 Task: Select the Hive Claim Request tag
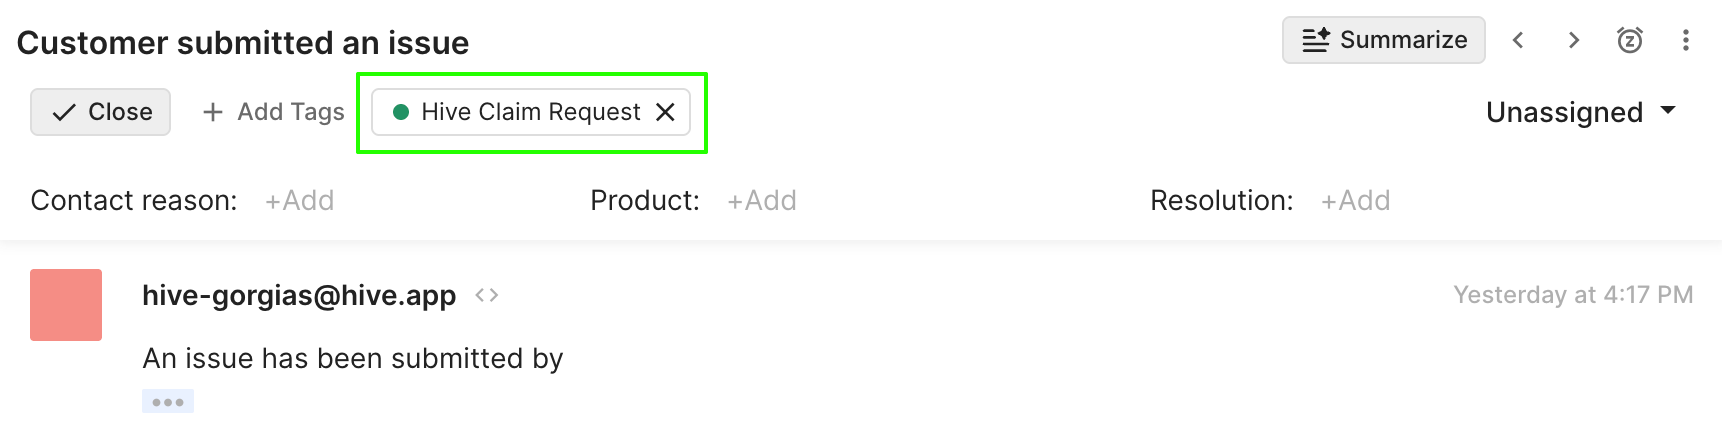[531, 112]
